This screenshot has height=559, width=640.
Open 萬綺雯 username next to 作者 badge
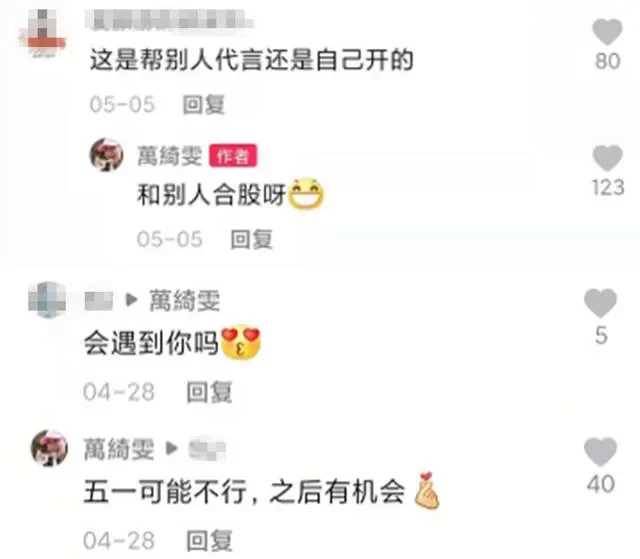(x=169, y=155)
